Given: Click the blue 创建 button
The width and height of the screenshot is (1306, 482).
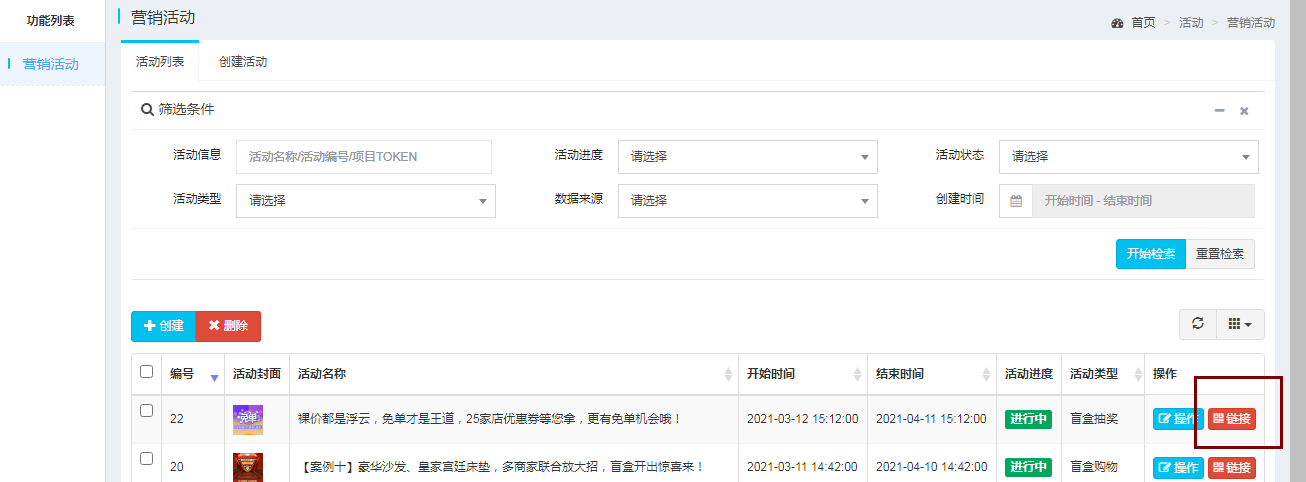Looking at the screenshot, I should coord(163,326).
